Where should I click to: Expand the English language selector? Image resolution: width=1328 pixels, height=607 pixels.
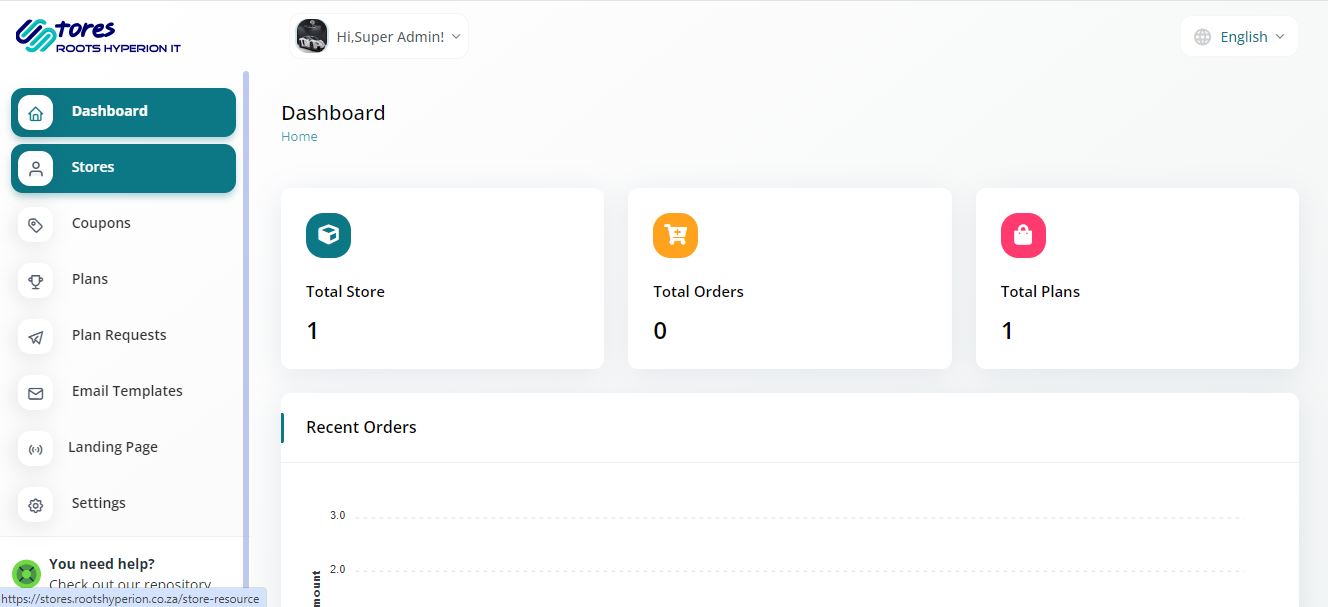pyautogui.click(x=1240, y=37)
